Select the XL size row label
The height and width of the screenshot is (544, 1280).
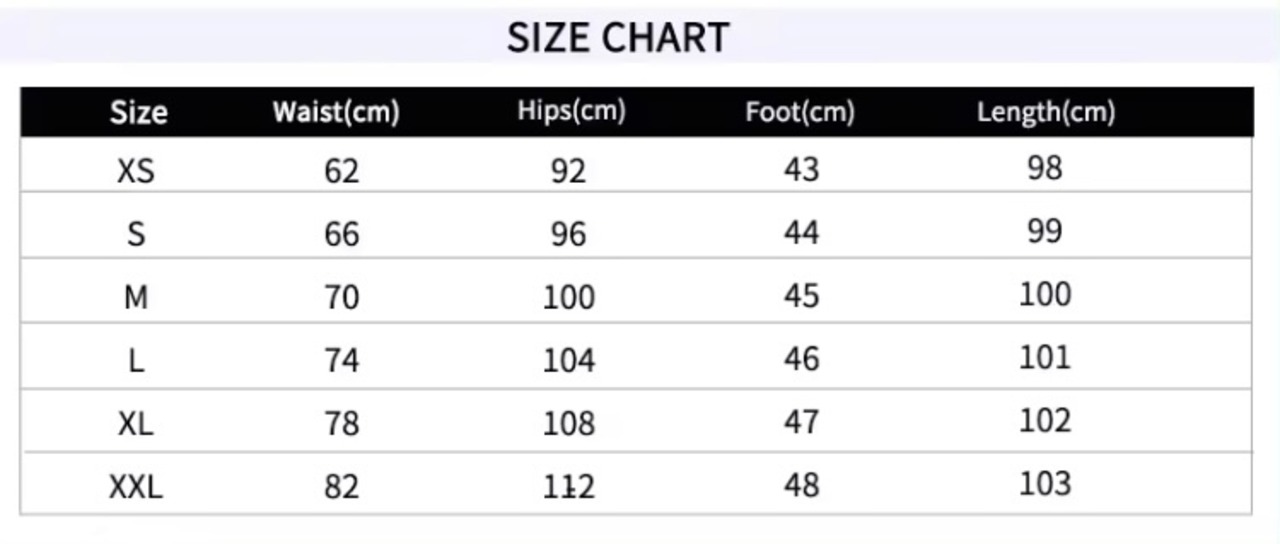[136, 423]
